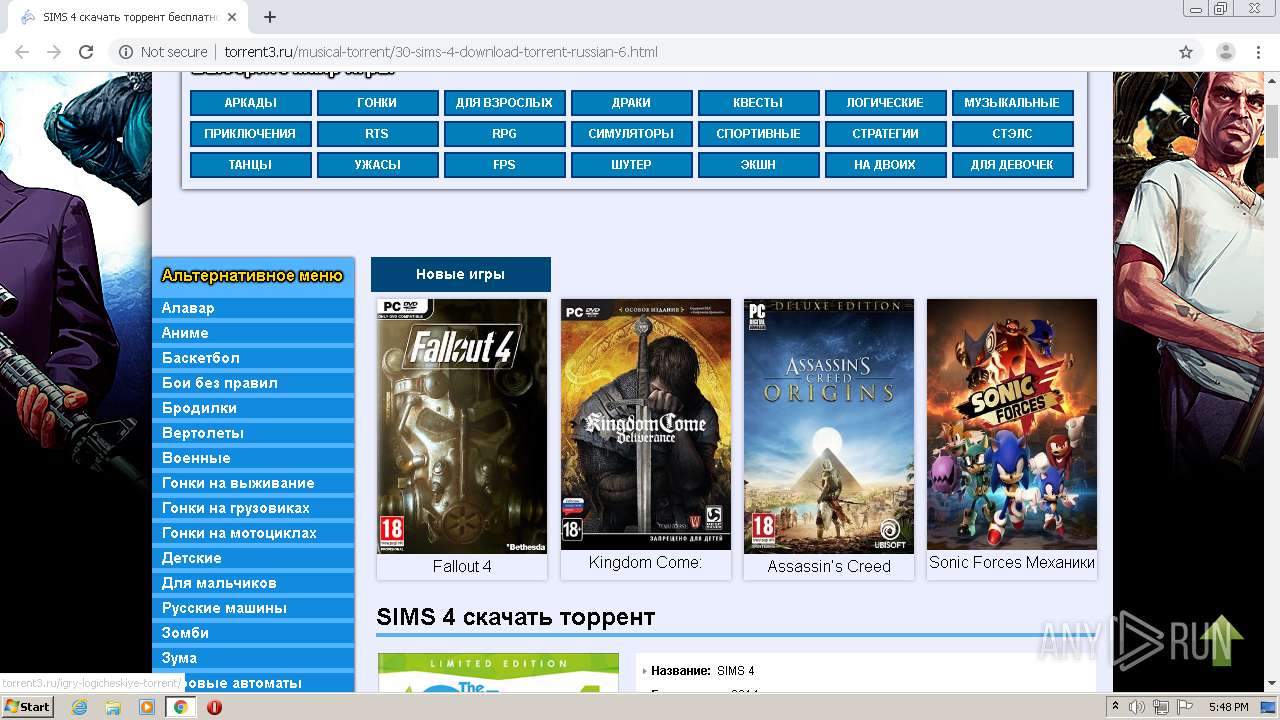Open Зомби sidebar menu item
This screenshot has height=720, width=1280.
click(x=253, y=633)
